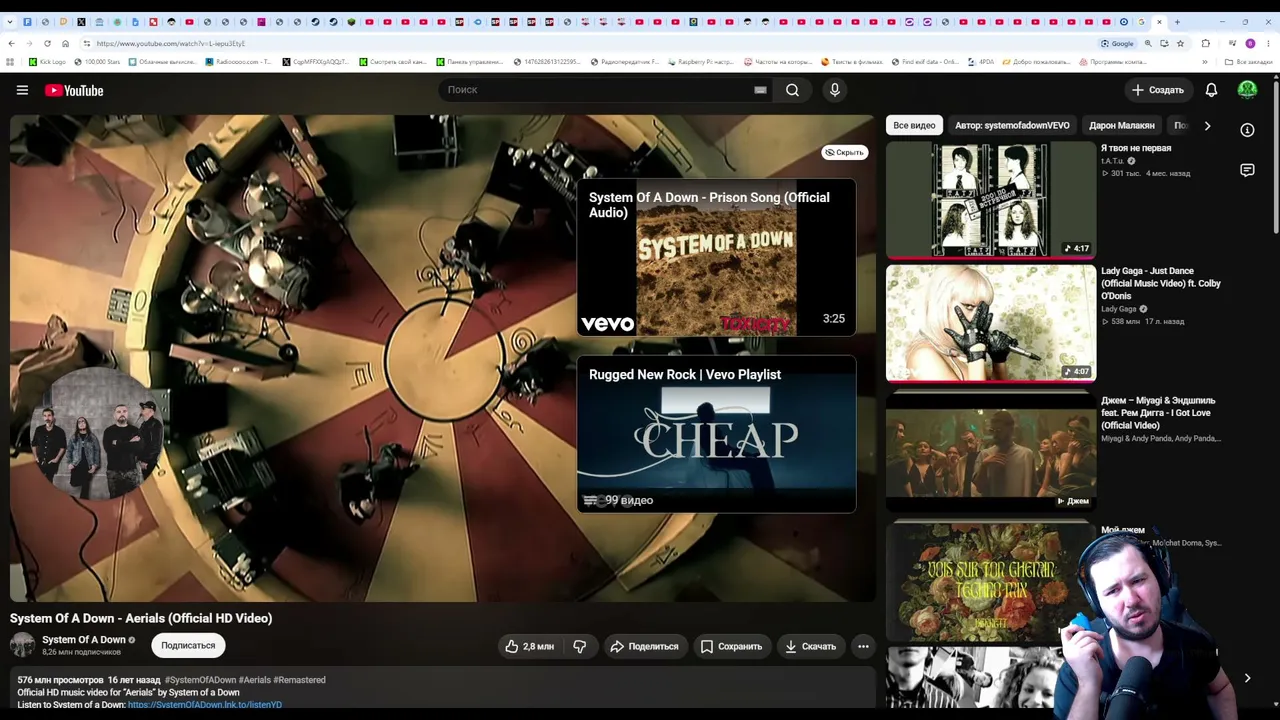1280x720 pixels.
Task: Open the Lady Gaga Just Dance thumbnail
Action: pyautogui.click(x=991, y=323)
